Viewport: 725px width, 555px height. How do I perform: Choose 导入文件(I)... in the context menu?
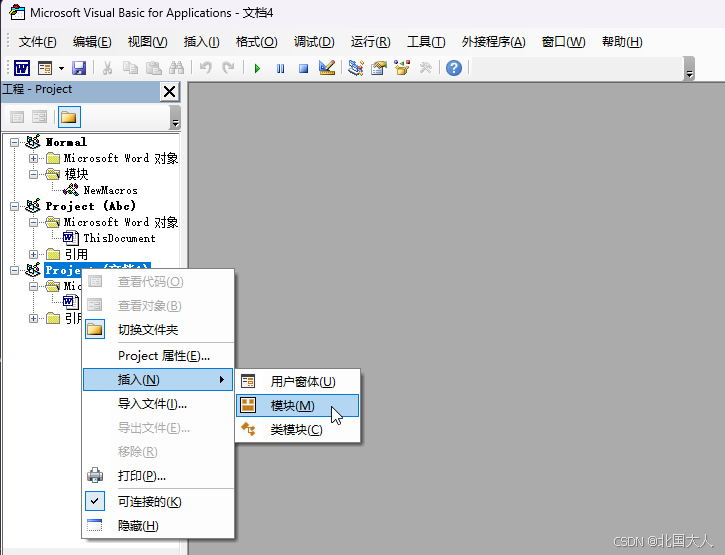tap(158, 404)
